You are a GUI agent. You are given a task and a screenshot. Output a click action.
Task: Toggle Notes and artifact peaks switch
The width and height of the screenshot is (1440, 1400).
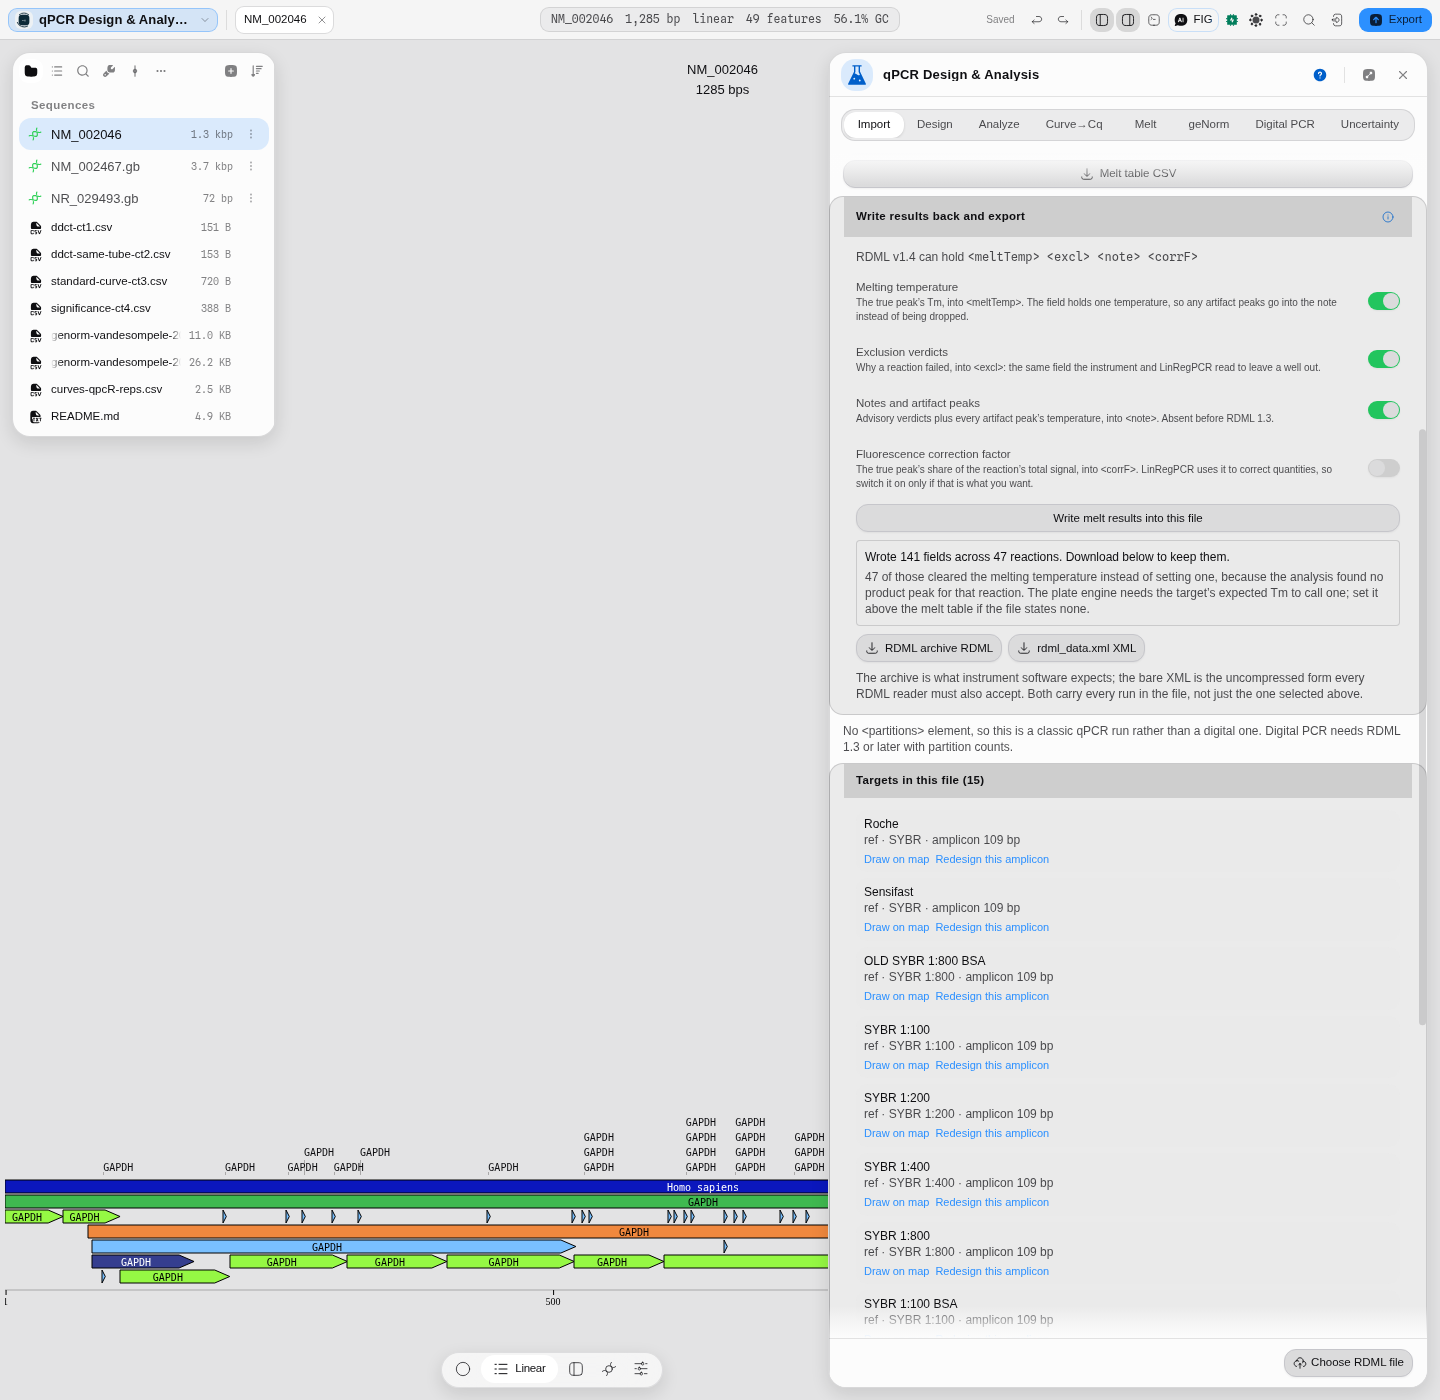click(x=1384, y=410)
